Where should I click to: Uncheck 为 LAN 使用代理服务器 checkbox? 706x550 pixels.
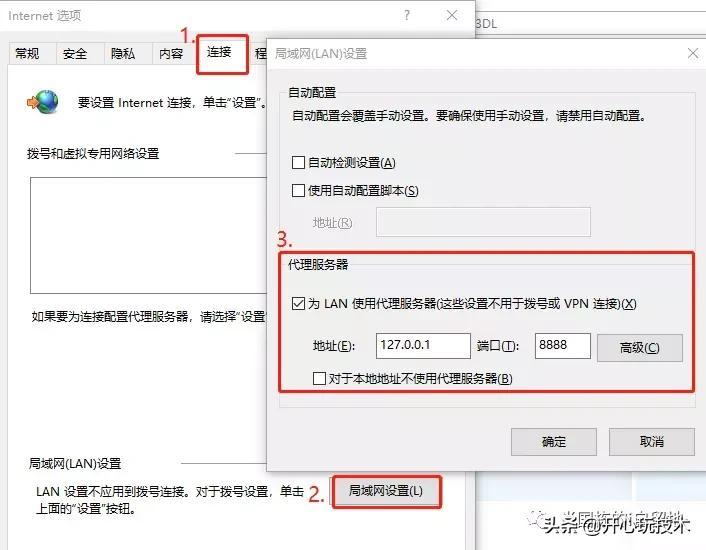[x=298, y=304]
